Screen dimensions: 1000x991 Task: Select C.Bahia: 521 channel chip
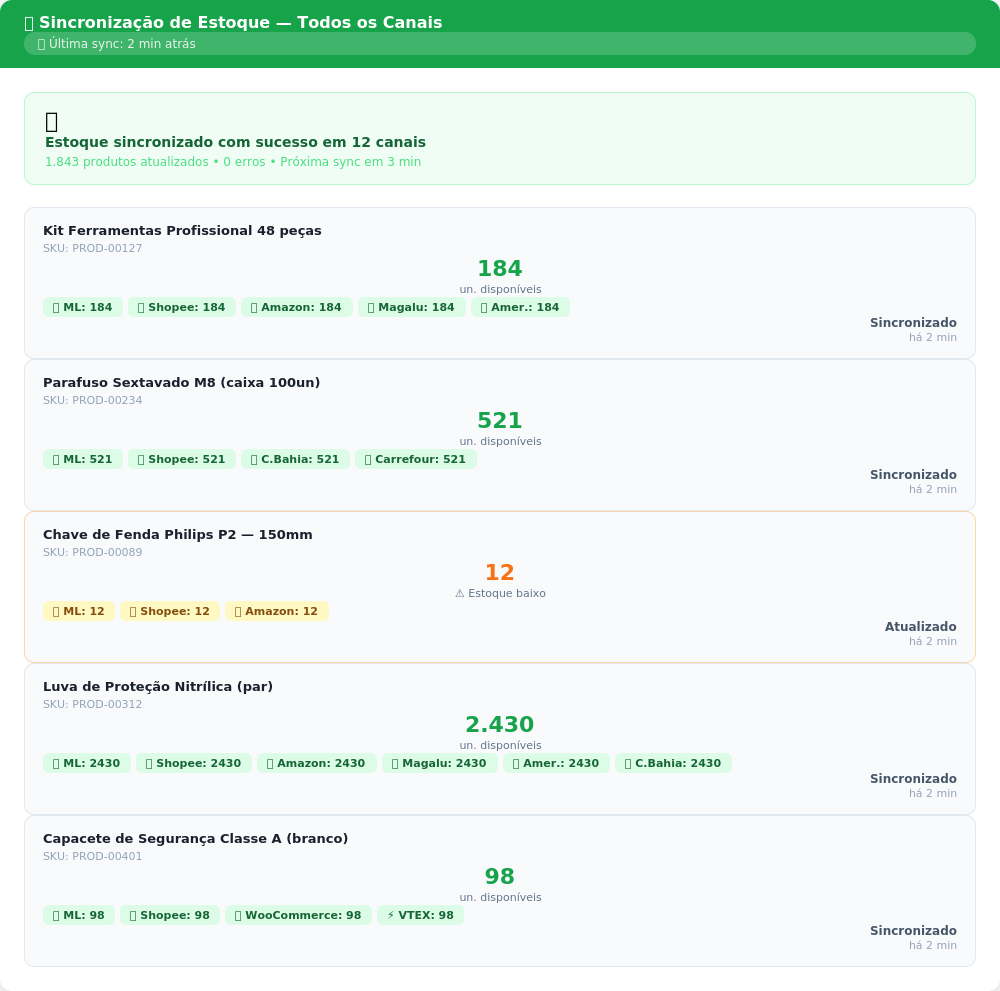pyautogui.click(x=295, y=459)
